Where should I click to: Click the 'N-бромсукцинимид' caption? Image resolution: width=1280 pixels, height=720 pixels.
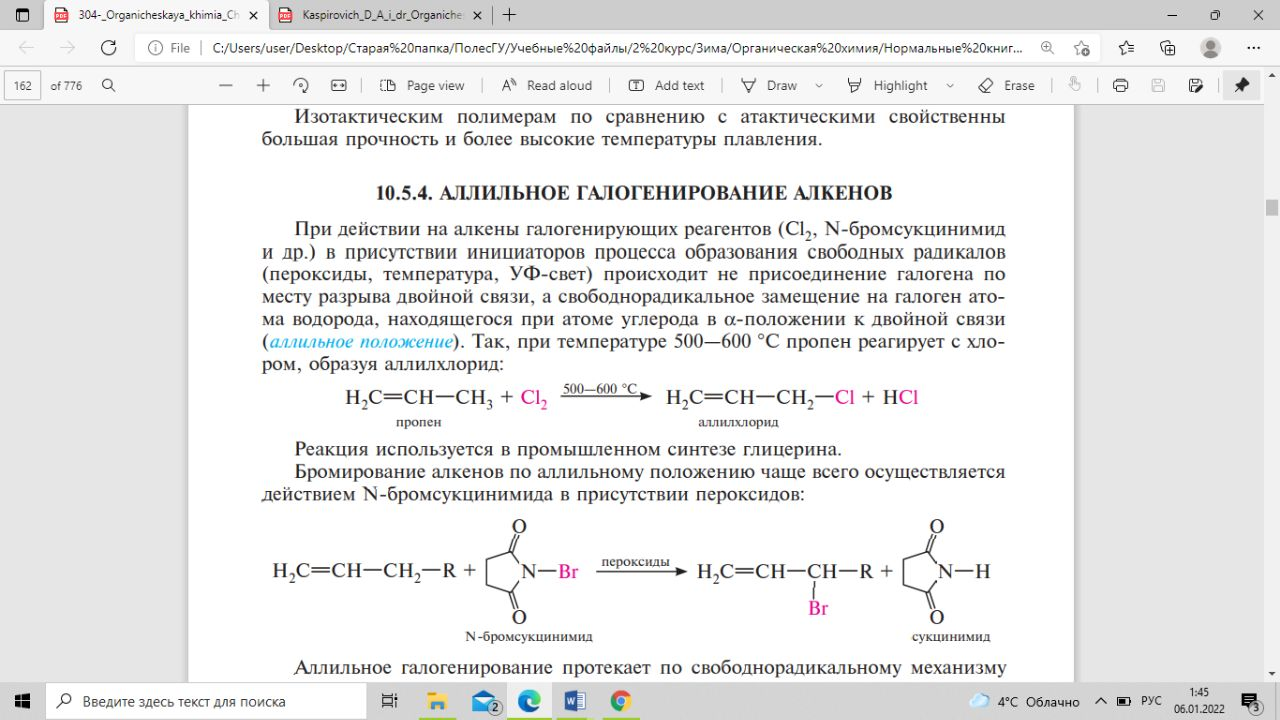point(529,636)
